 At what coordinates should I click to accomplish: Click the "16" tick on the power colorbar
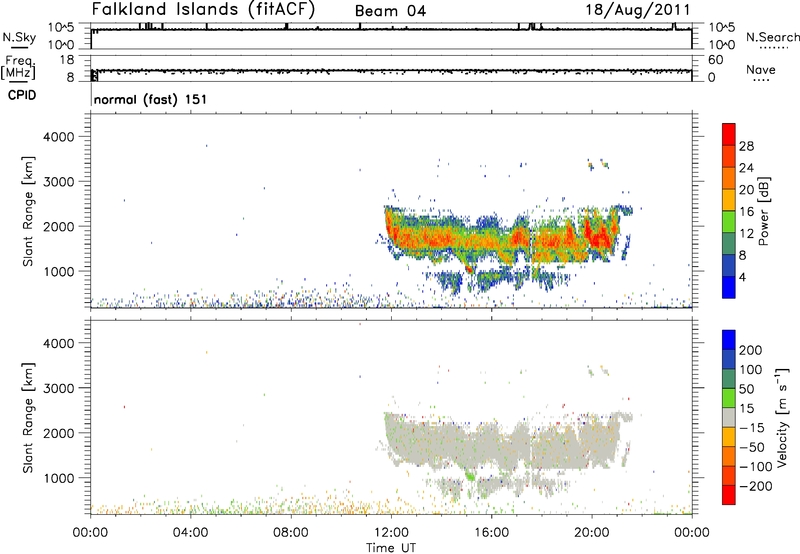click(746, 212)
